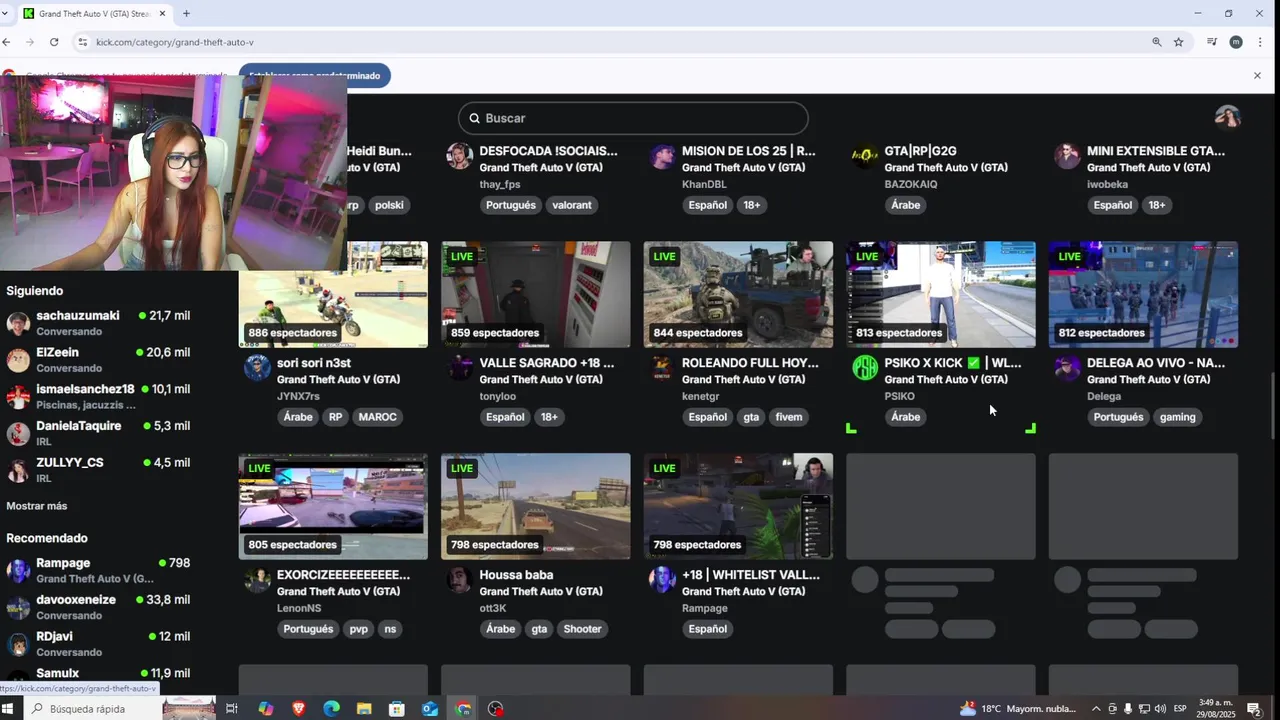Image resolution: width=1280 pixels, height=720 pixels.
Task: Open RDjavi's recommended channel avatar
Action: pos(18,644)
